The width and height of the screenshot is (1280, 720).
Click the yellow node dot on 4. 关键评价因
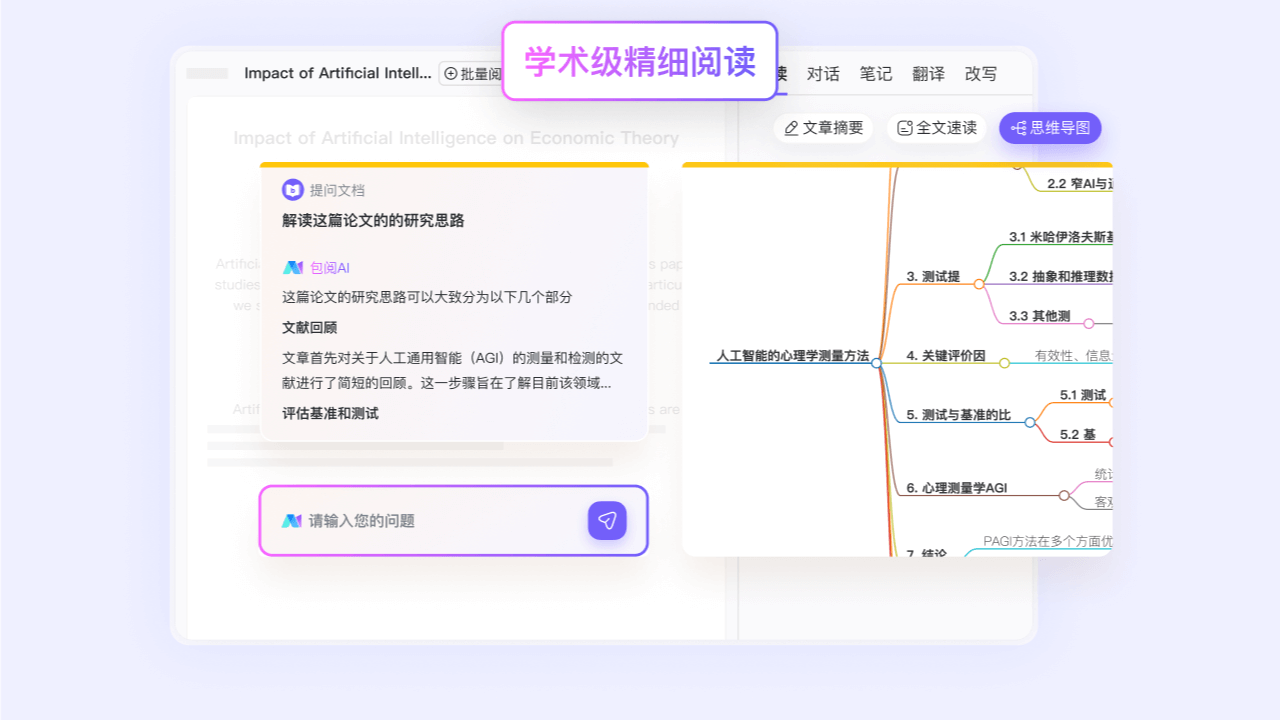pyautogui.click(x=1004, y=363)
